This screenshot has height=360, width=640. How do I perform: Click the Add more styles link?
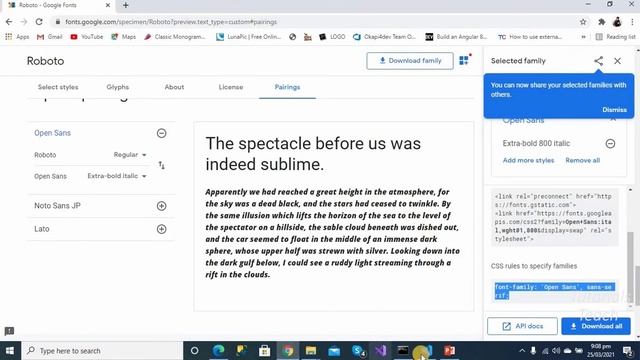point(528,160)
